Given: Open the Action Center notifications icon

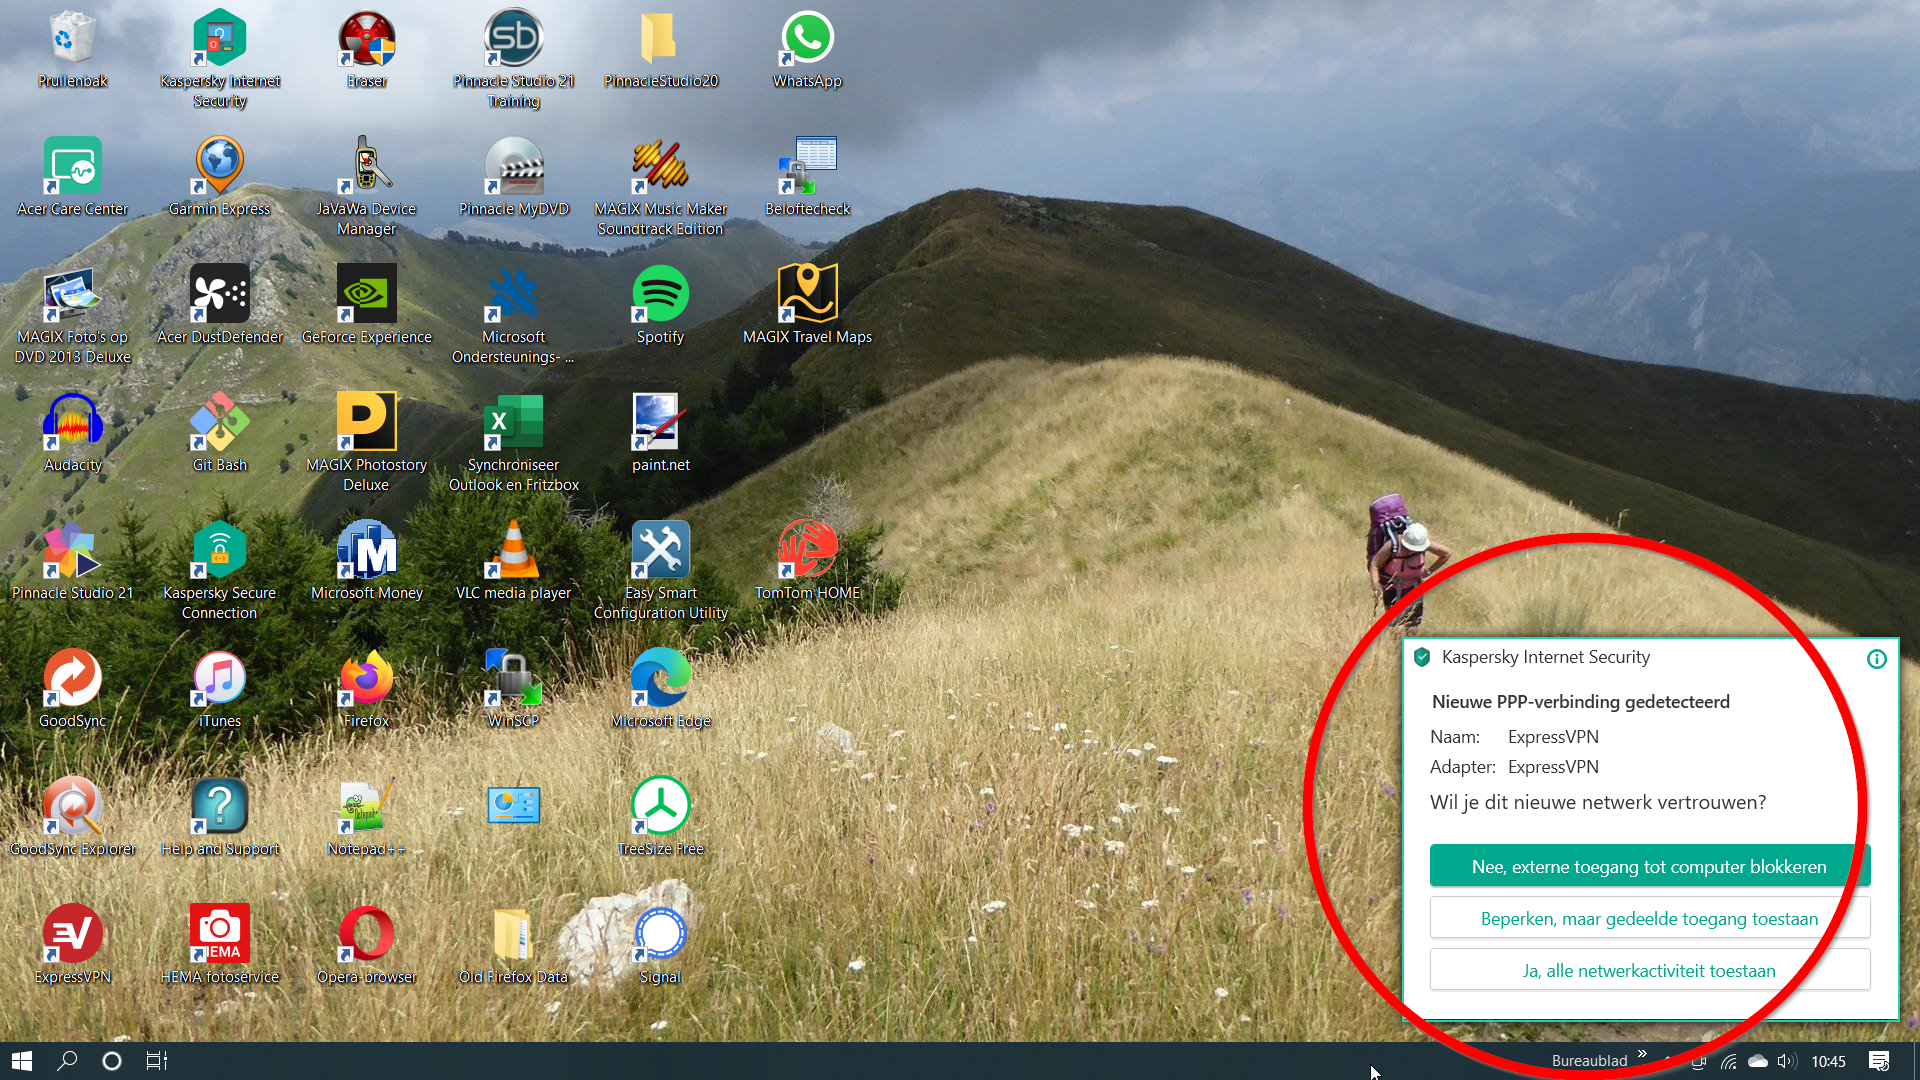Looking at the screenshot, I should tap(1879, 1061).
